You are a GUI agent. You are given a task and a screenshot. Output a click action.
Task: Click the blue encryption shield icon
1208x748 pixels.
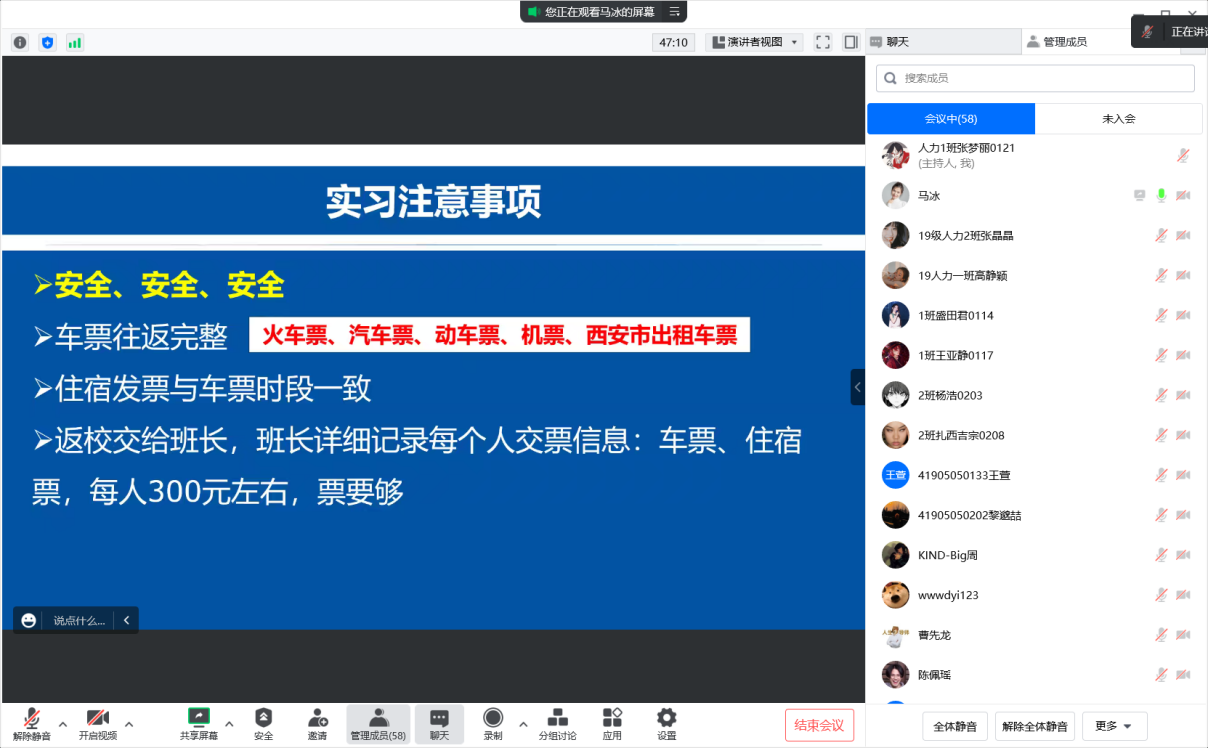click(47, 42)
